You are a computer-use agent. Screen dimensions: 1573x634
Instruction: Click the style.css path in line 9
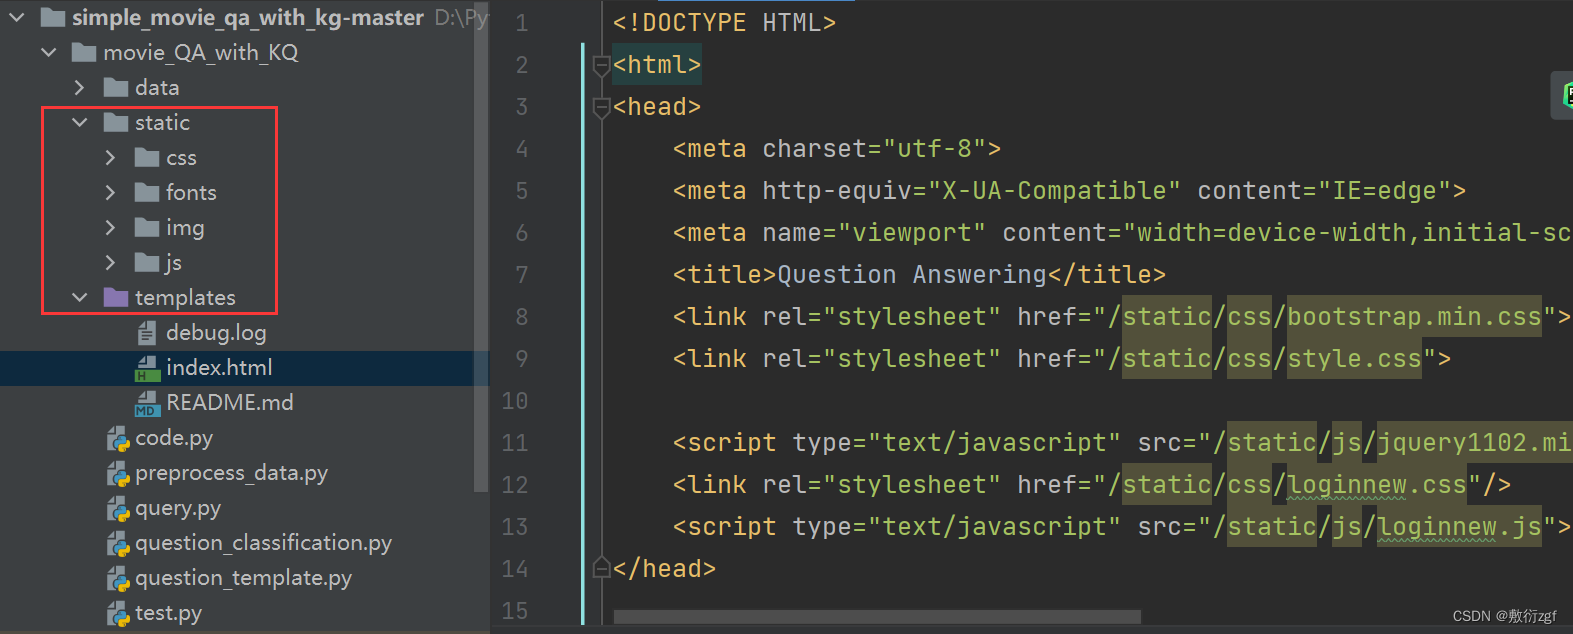(1354, 359)
